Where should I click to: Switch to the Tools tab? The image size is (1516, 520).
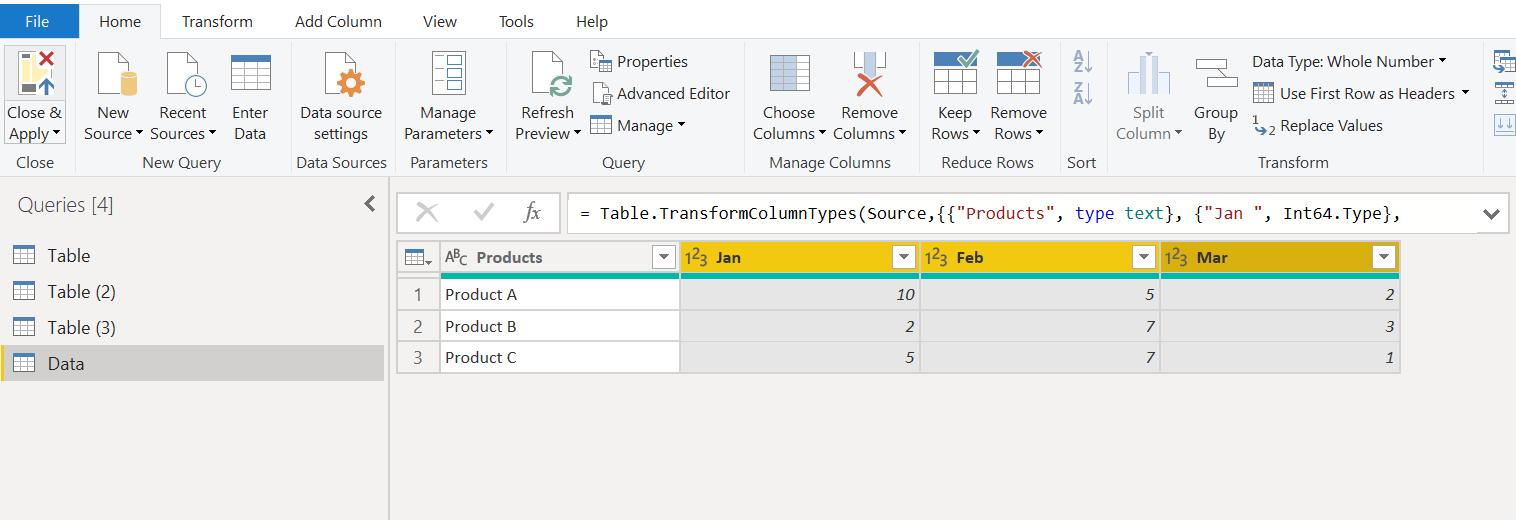[516, 21]
